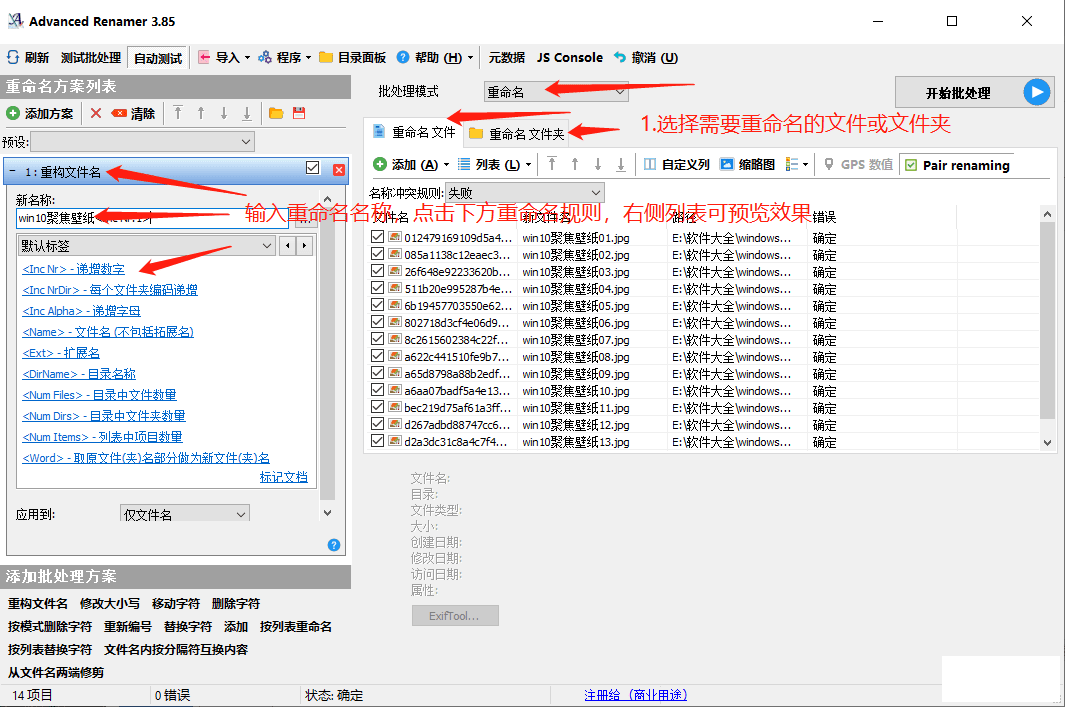This screenshot has height=707, width=1065.
Task: Click the red X delete method icon
Action: tap(96, 113)
